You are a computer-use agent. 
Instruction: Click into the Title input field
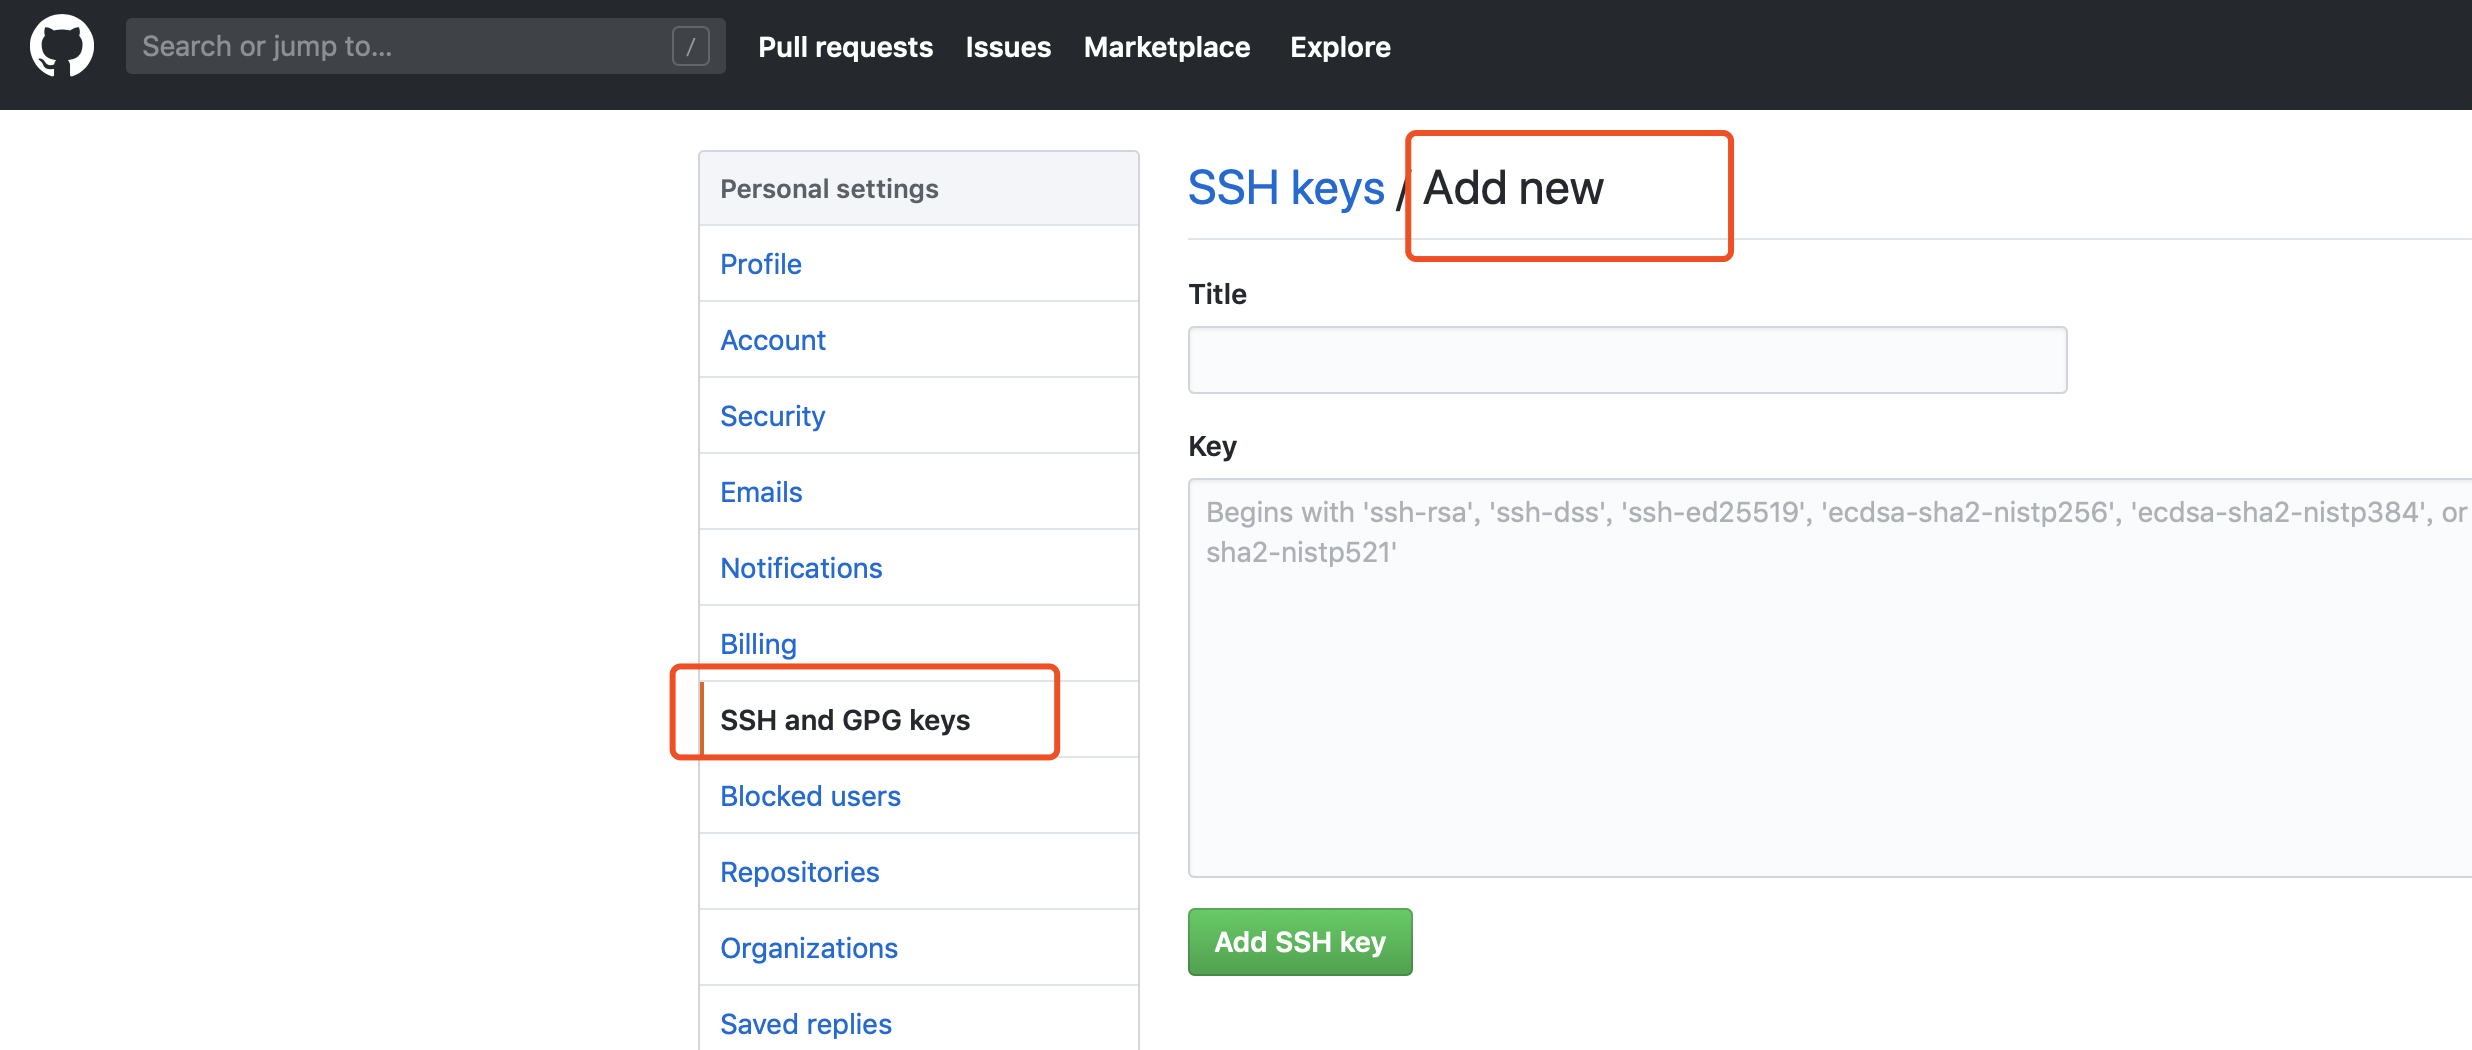[x=1627, y=360]
